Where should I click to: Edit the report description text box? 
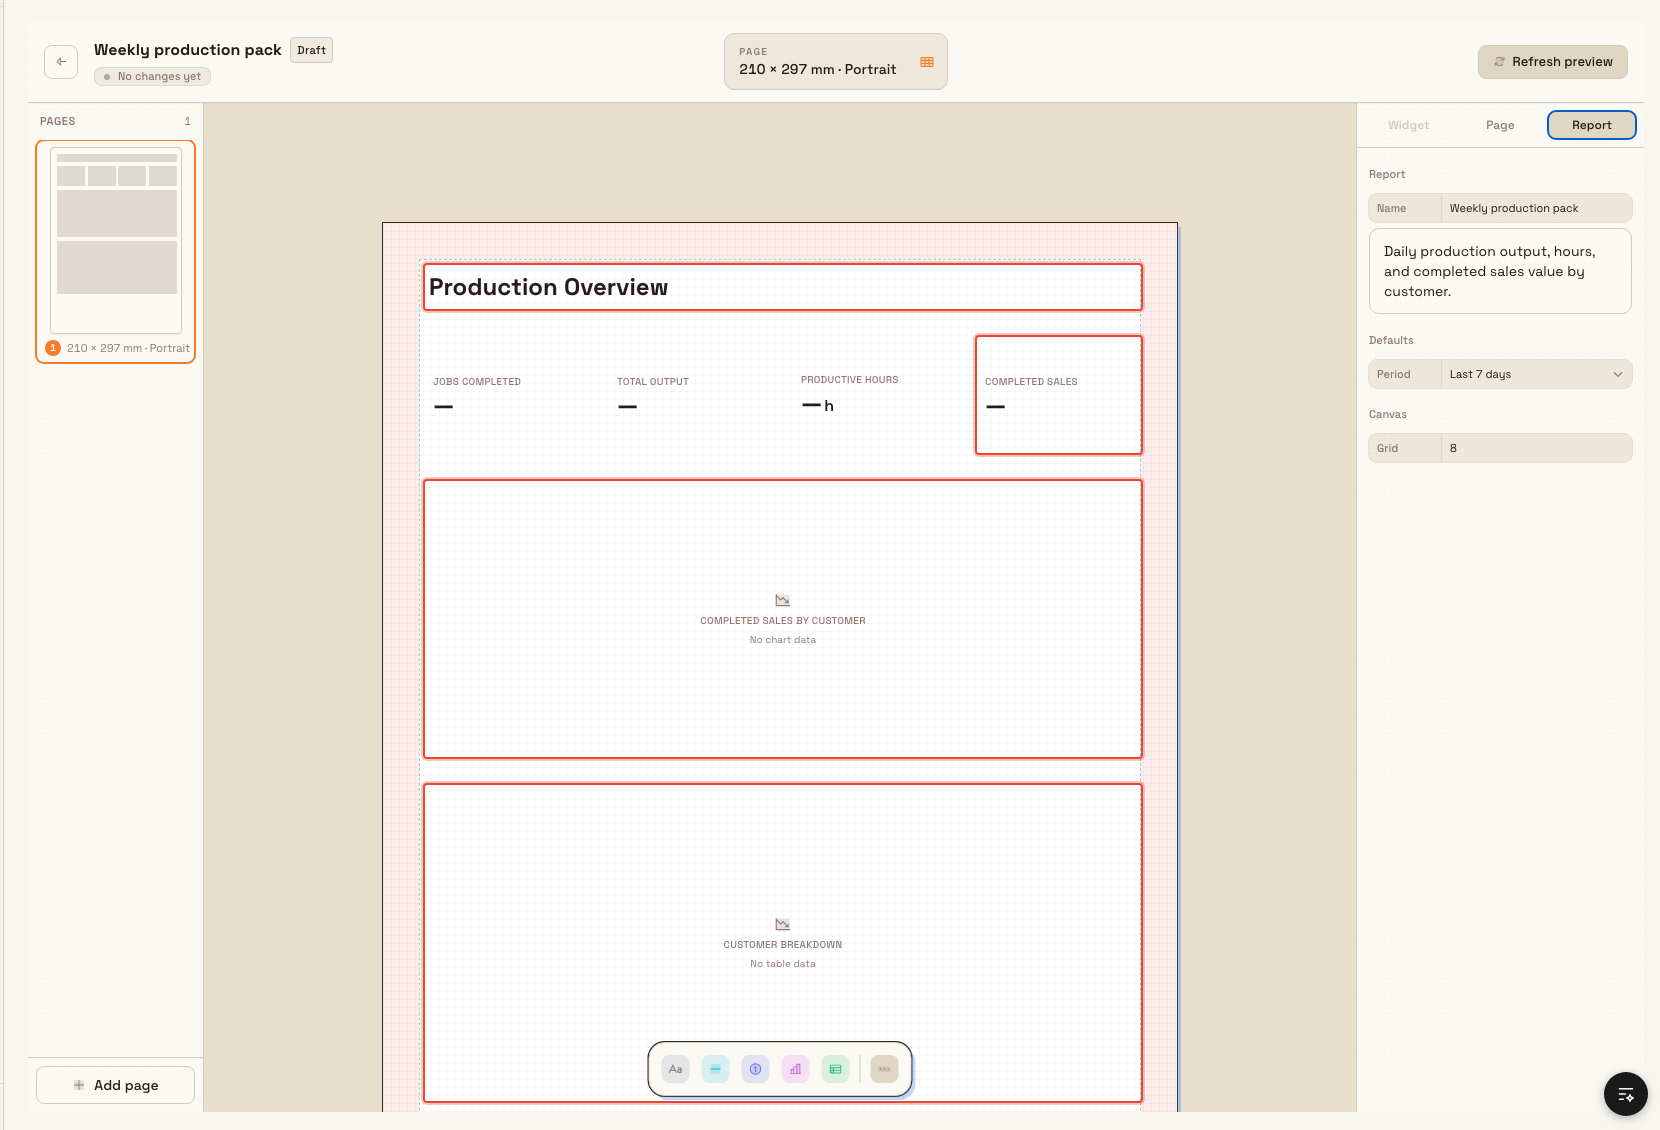point(1500,271)
